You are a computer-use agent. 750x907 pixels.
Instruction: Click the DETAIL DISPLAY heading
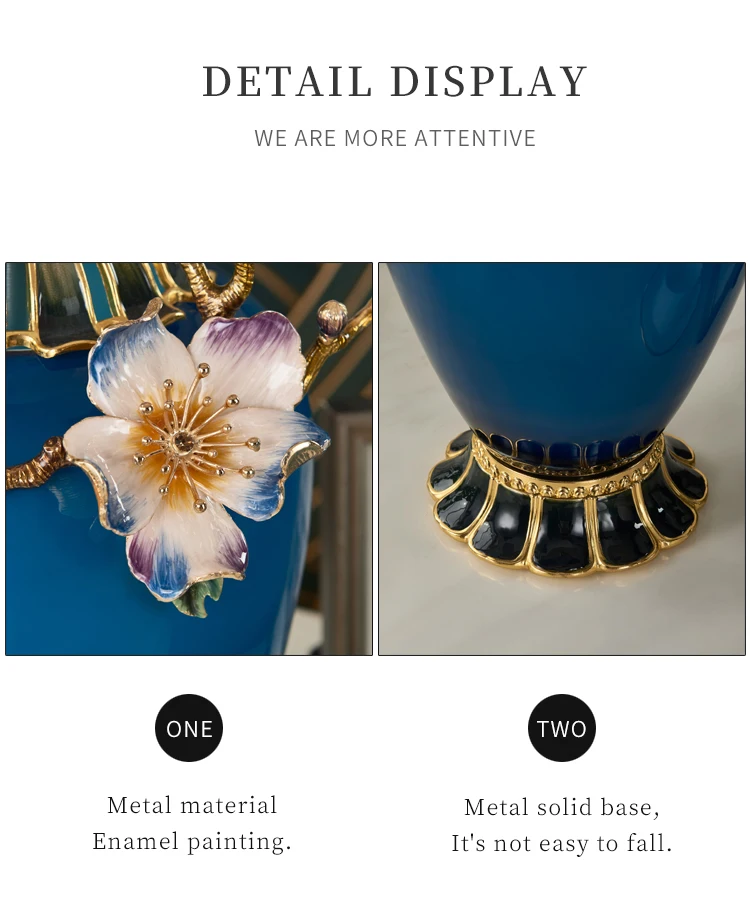pos(396,82)
